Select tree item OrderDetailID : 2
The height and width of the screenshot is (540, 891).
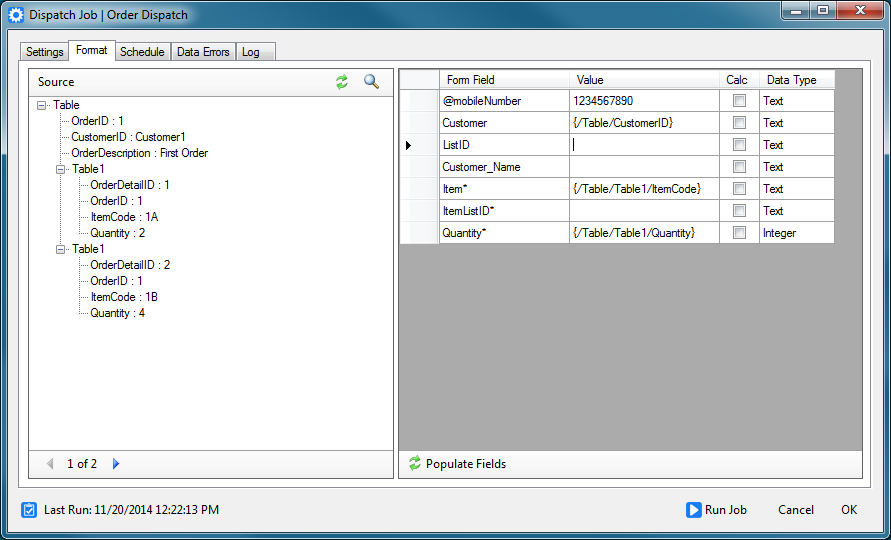[x=130, y=265]
